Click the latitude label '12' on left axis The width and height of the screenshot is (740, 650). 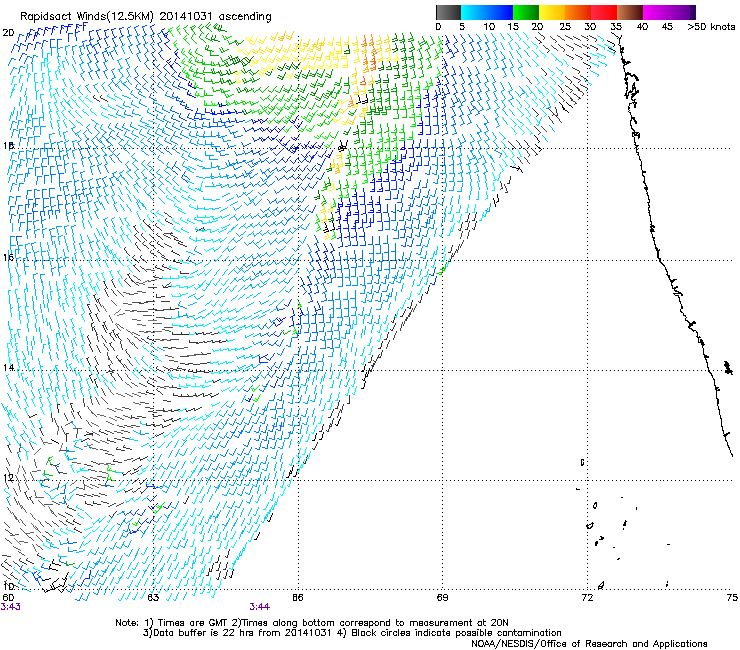click(x=8, y=478)
